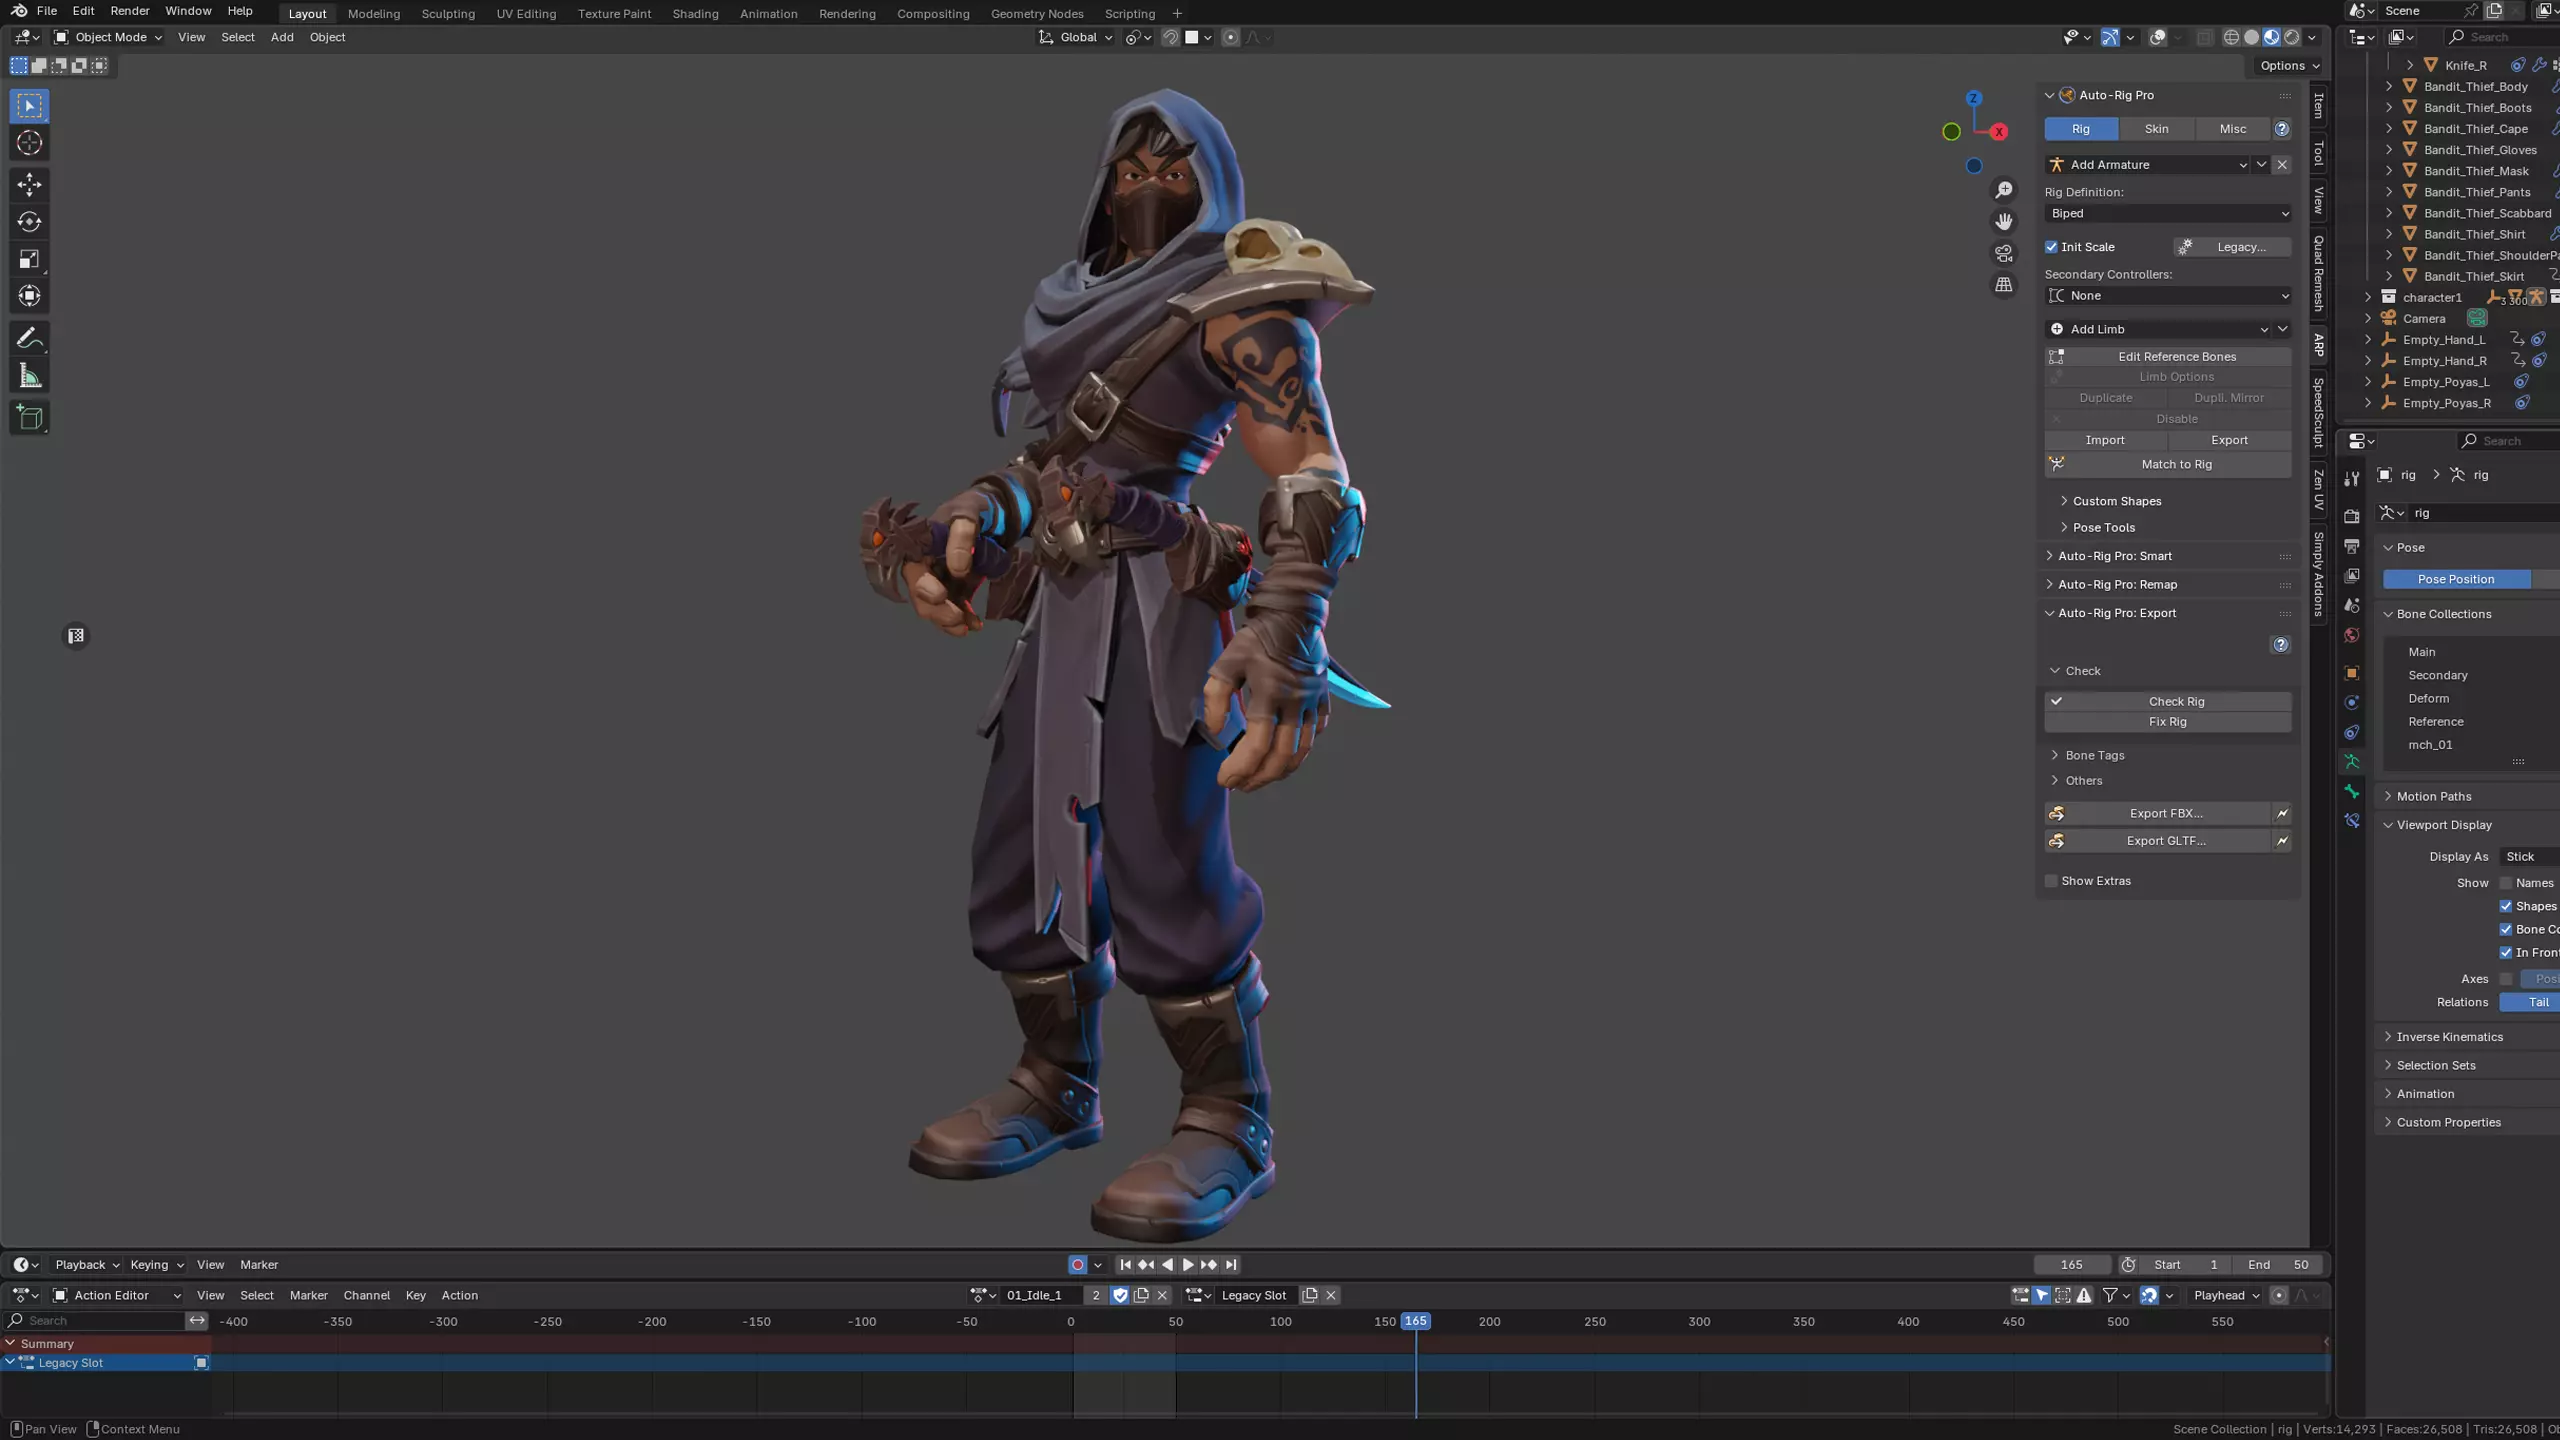
Task: Click current frame field 165
Action: click(2072, 1265)
